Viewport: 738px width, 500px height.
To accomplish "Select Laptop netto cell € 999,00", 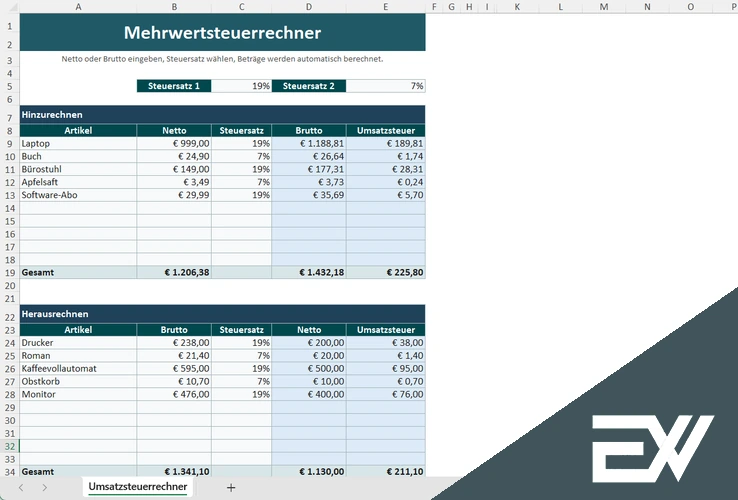I will click(x=174, y=144).
